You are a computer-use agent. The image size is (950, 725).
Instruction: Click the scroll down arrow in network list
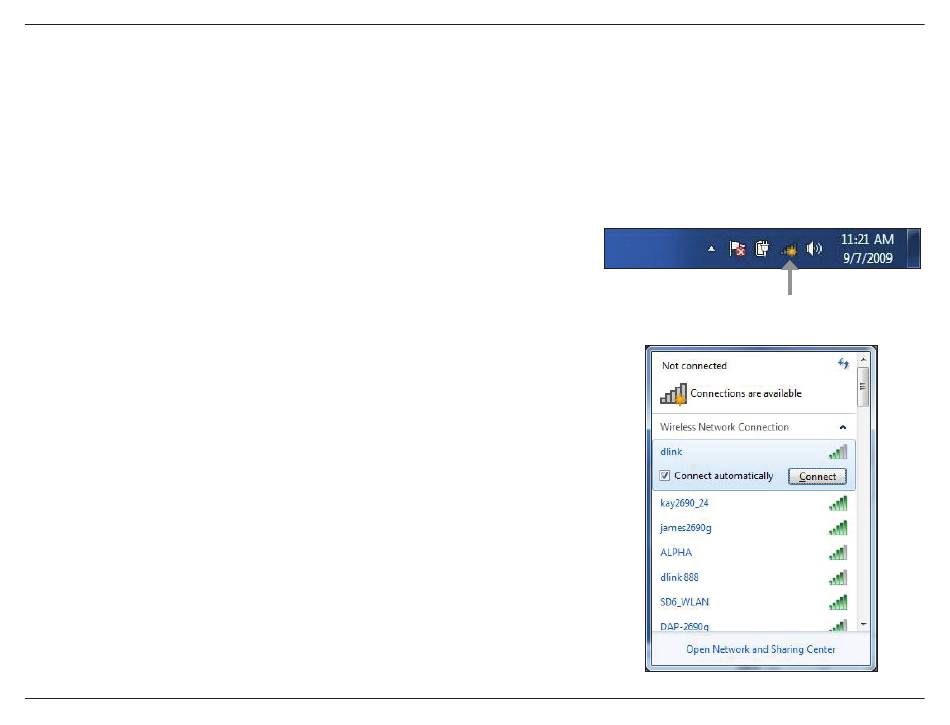(863, 624)
